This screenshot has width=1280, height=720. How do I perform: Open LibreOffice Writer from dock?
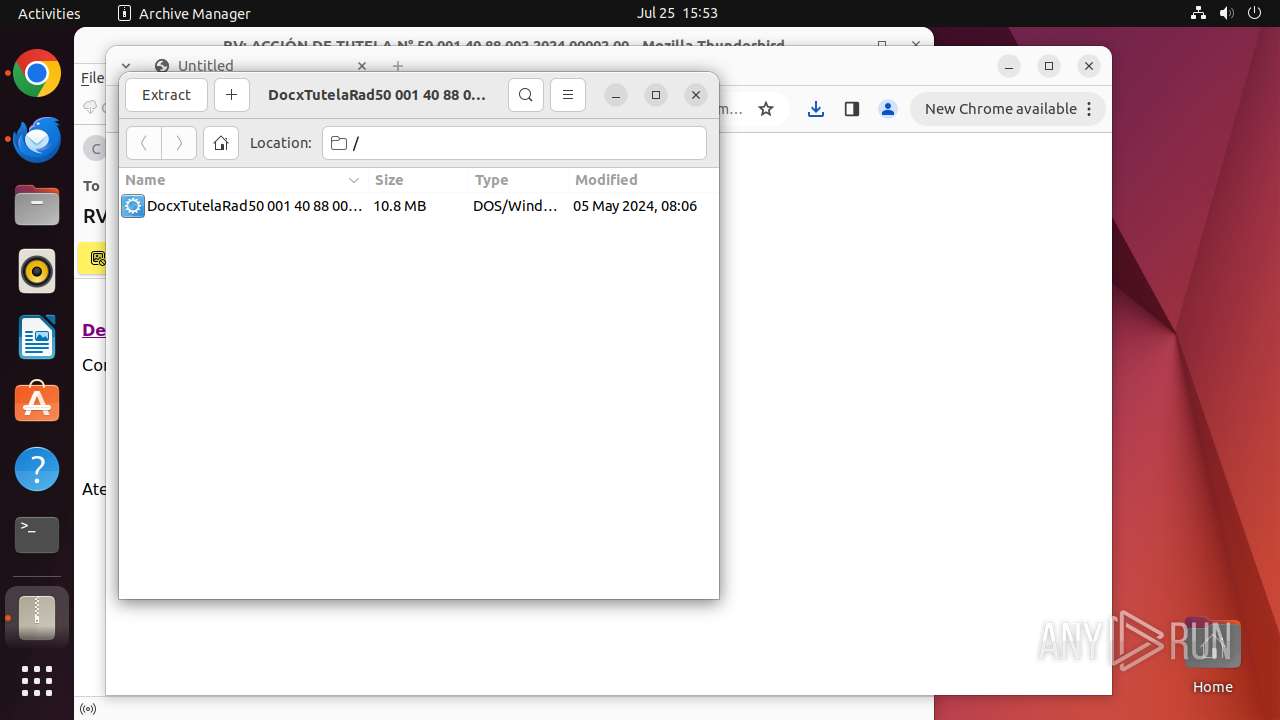tap(37, 338)
